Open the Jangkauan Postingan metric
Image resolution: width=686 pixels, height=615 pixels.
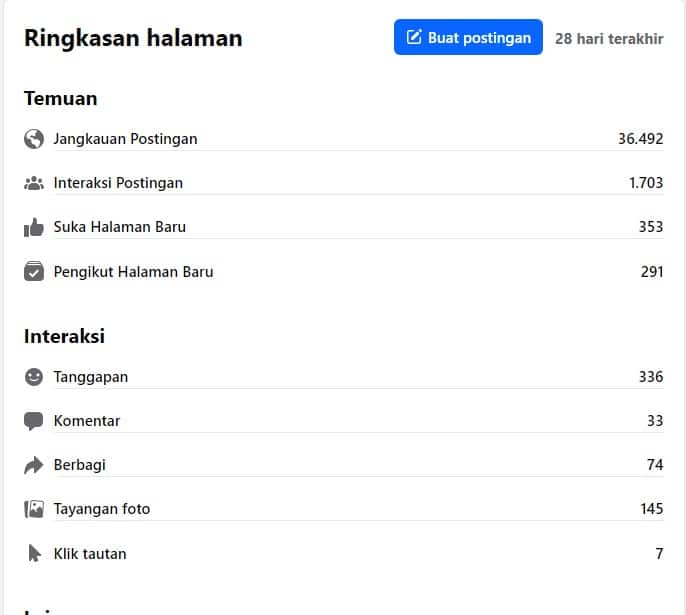coord(125,139)
